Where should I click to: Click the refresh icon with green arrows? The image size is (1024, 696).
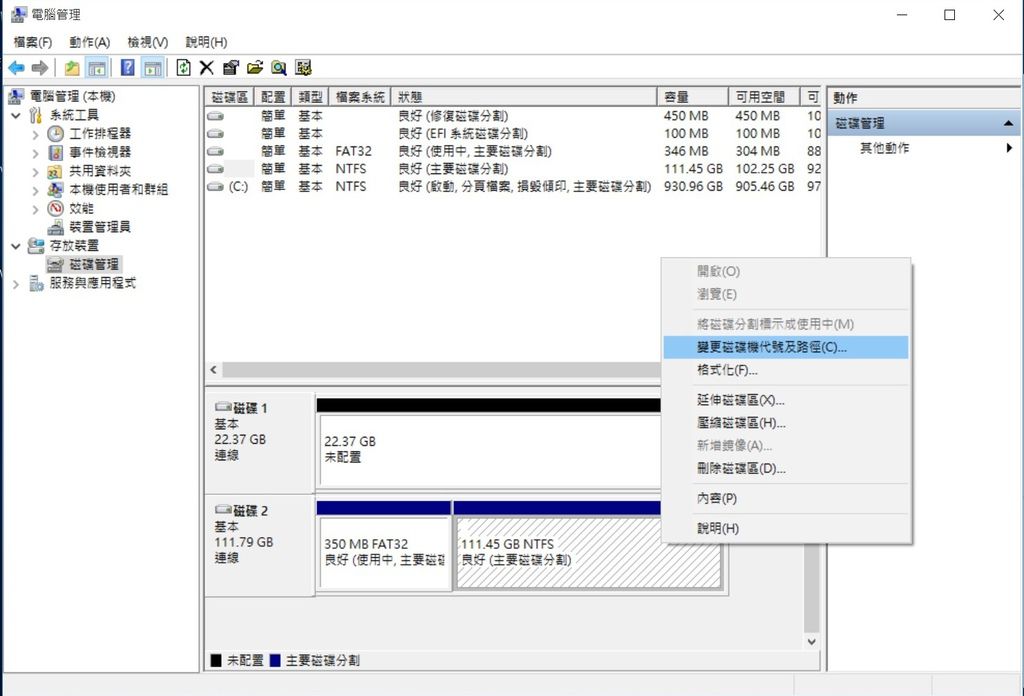(x=184, y=67)
